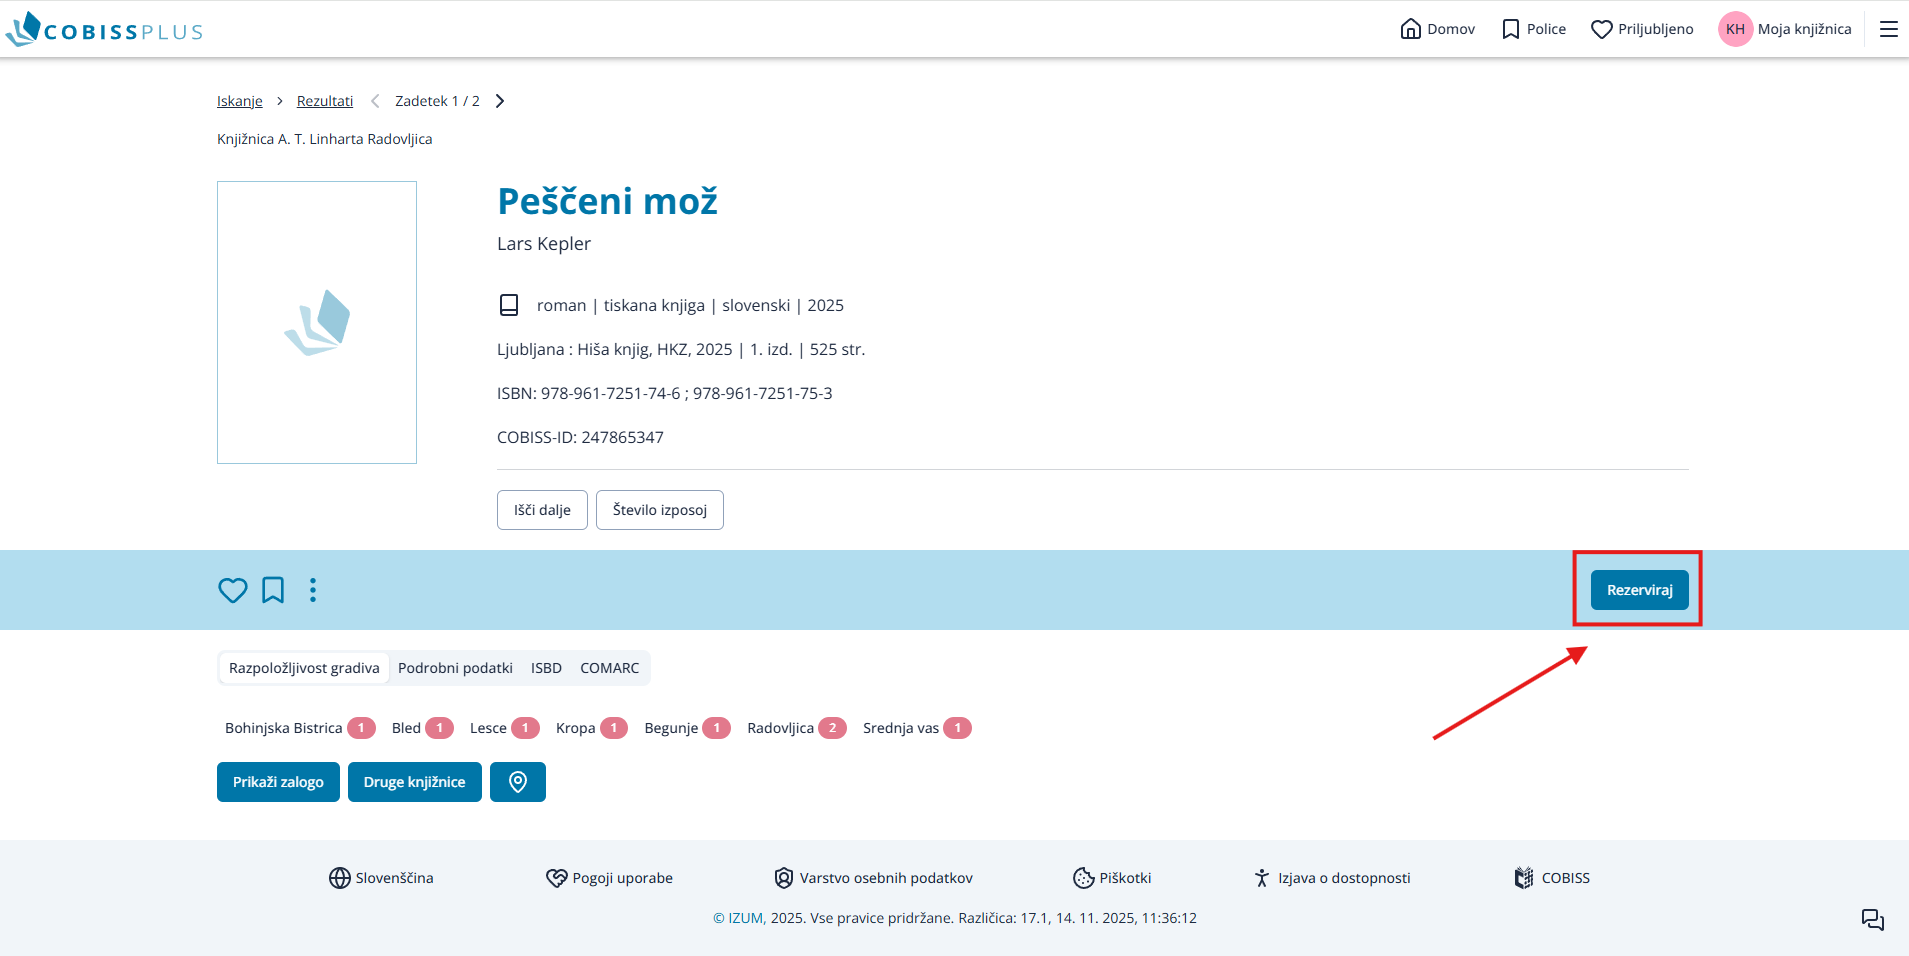Open the ISBD tab

point(546,668)
